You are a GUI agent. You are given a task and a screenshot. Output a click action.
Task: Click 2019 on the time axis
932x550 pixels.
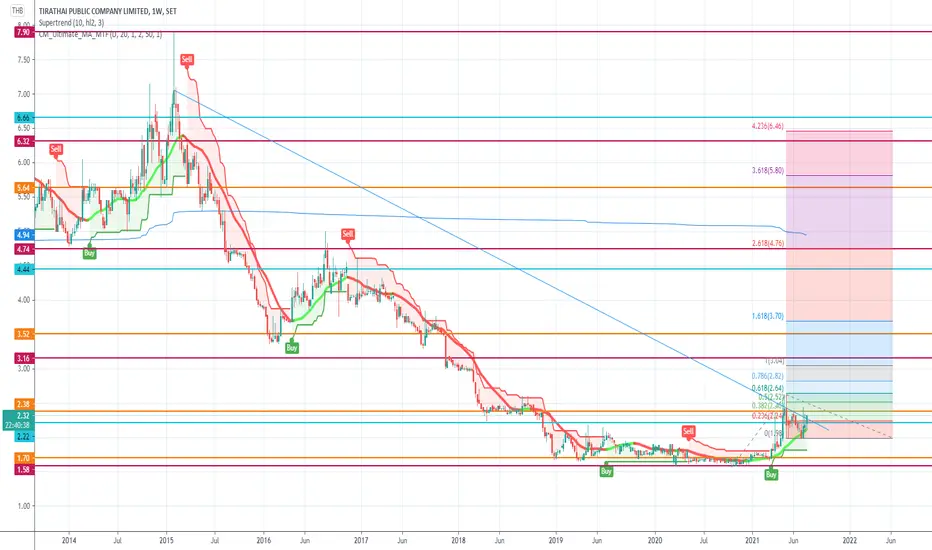tap(556, 540)
